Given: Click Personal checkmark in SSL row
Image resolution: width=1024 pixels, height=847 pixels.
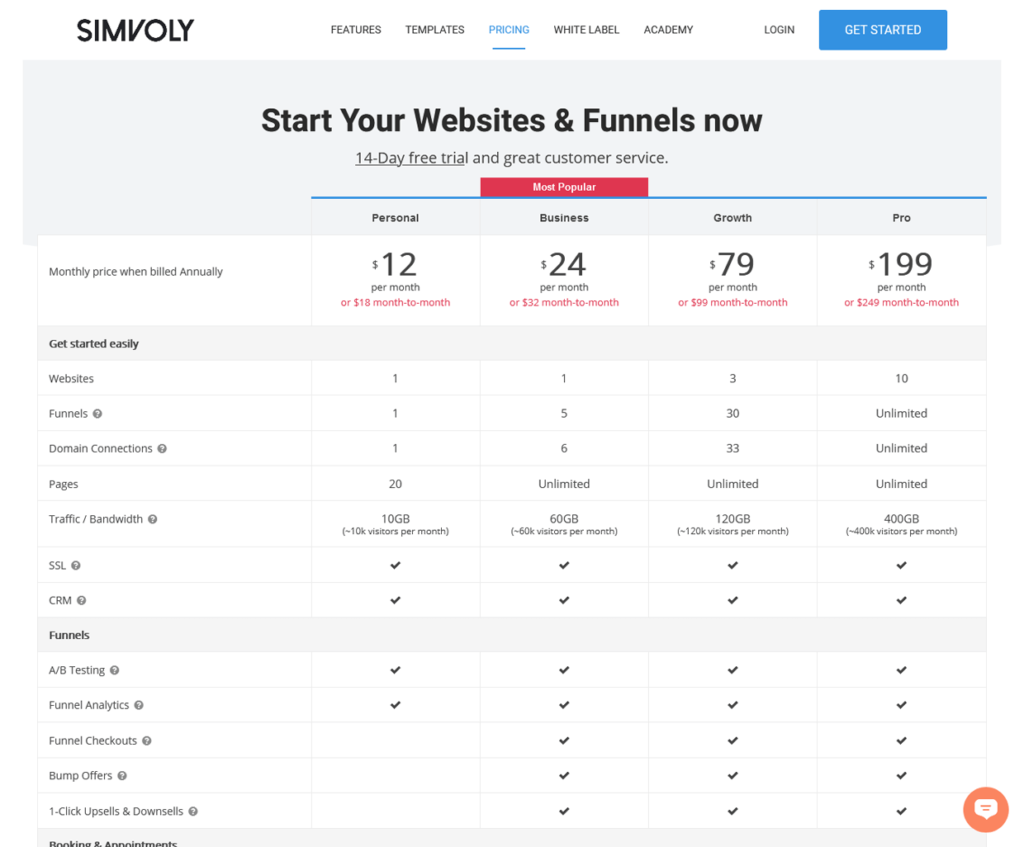Looking at the screenshot, I should click(395, 566).
